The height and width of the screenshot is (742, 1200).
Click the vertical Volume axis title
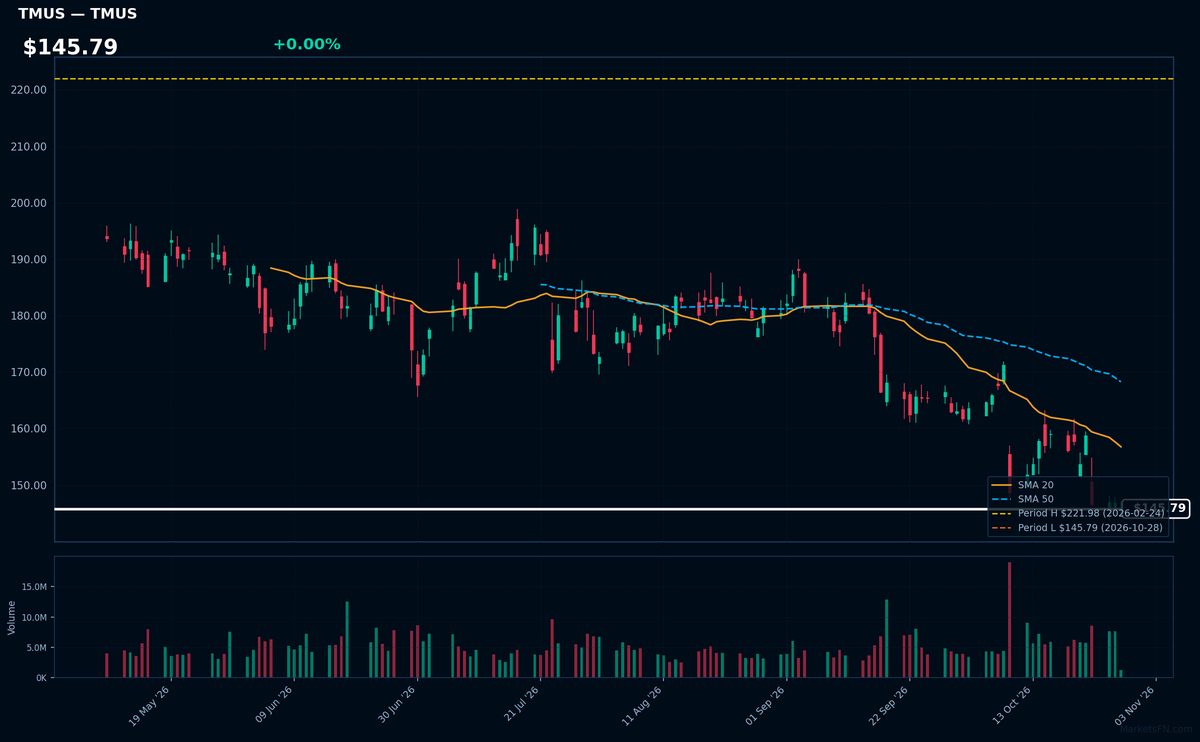tap(12, 617)
